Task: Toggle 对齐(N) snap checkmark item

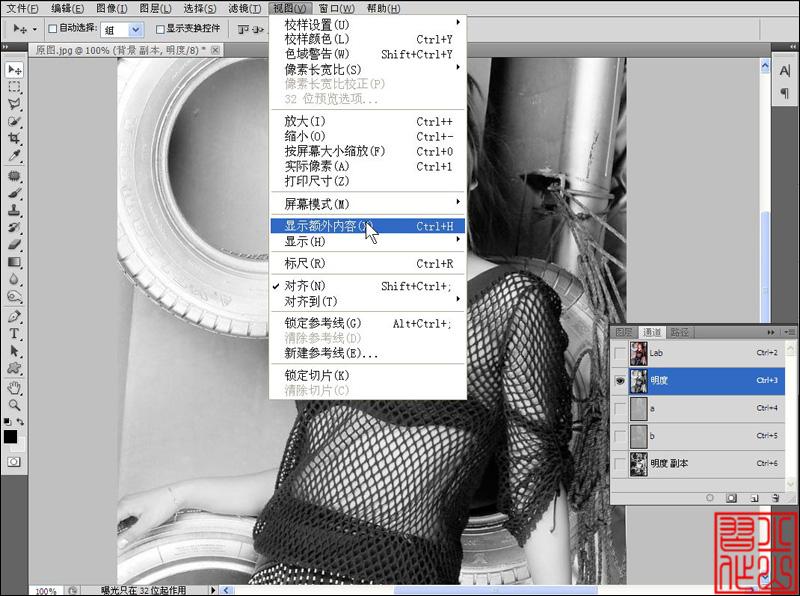Action: [x=367, y=286]
